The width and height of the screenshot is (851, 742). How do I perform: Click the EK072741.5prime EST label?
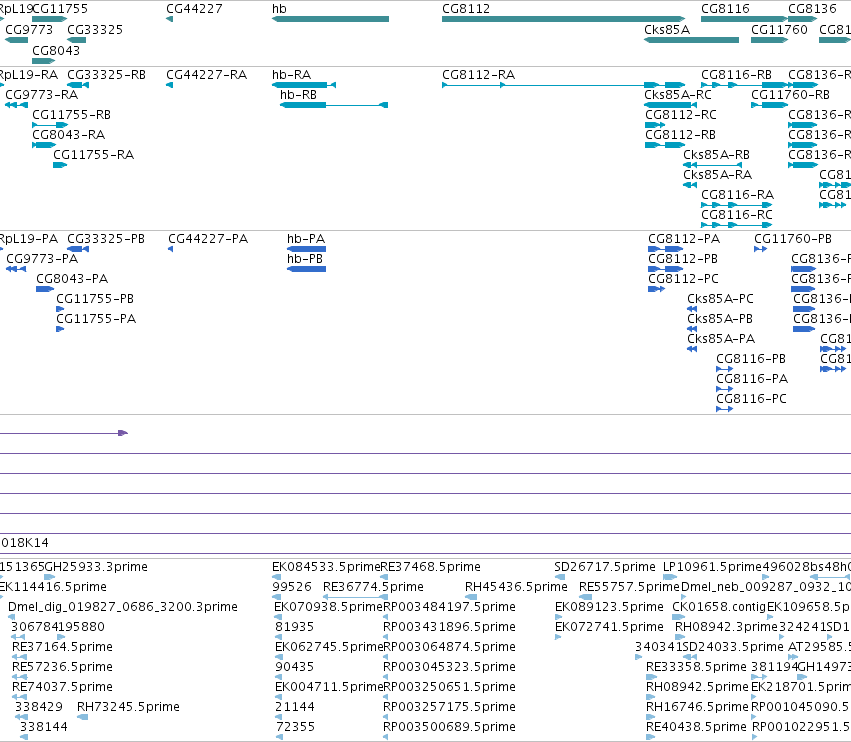pos(609,626)
